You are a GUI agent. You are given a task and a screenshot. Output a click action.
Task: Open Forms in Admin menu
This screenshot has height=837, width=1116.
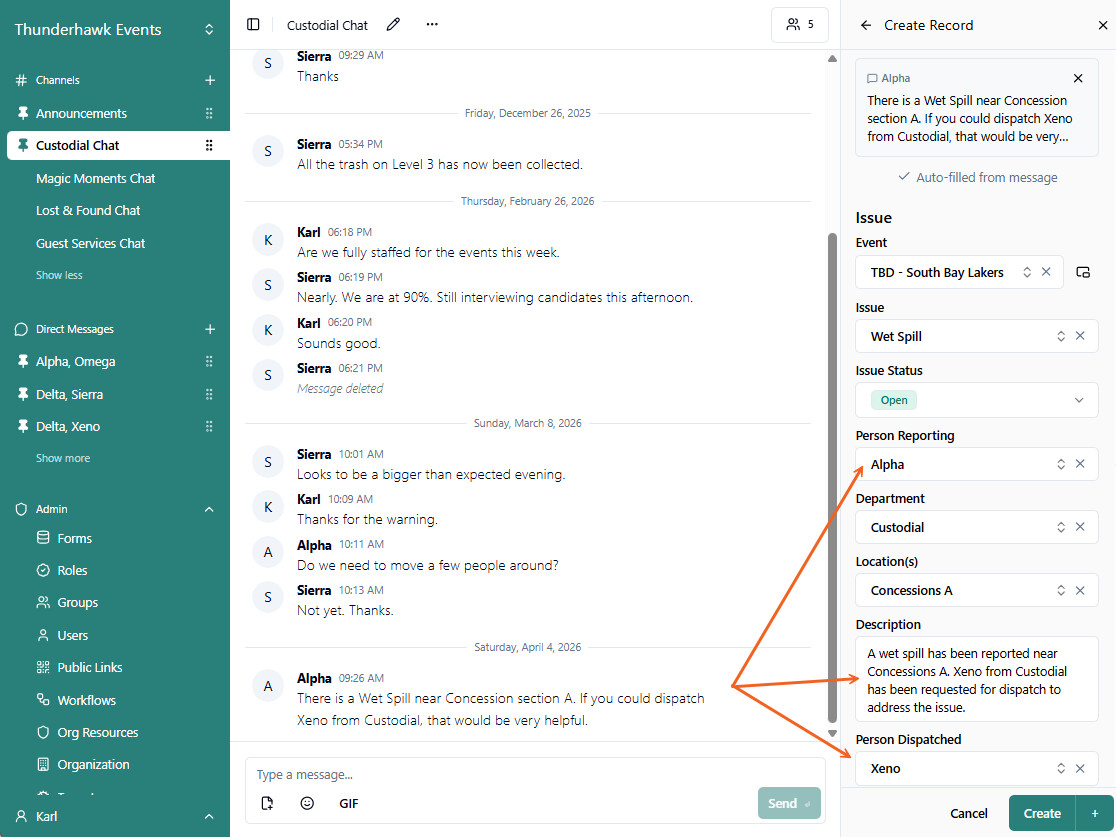(x=74, y=539)
